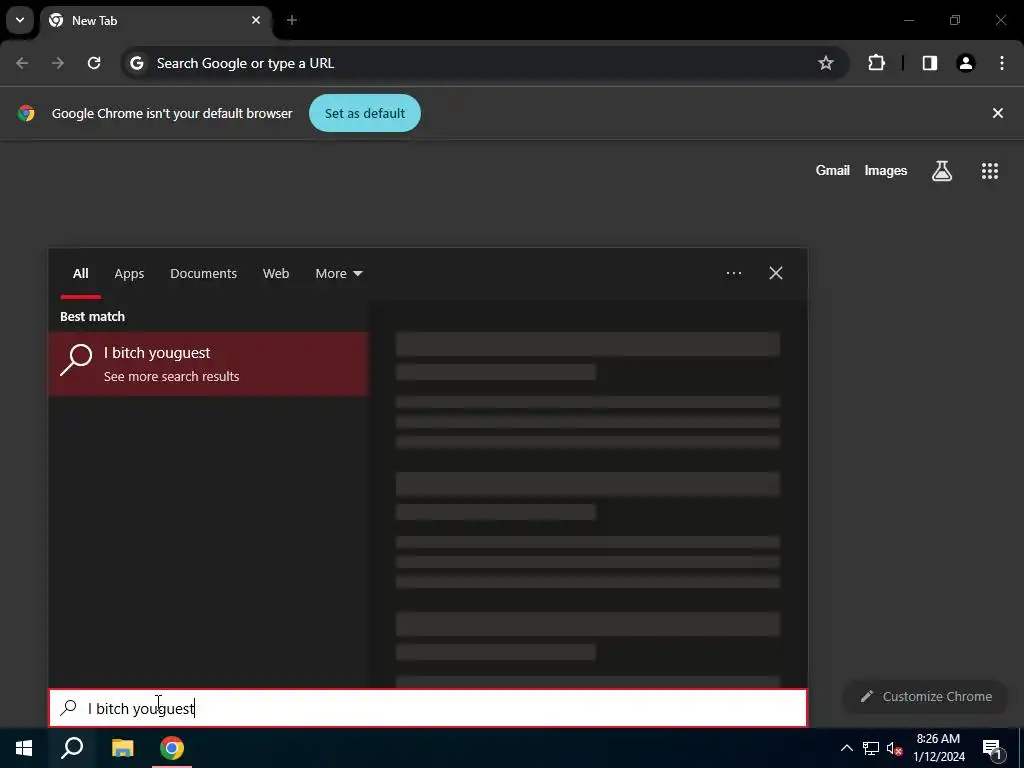Expand the More filter dropdown

tap(339, 274)
